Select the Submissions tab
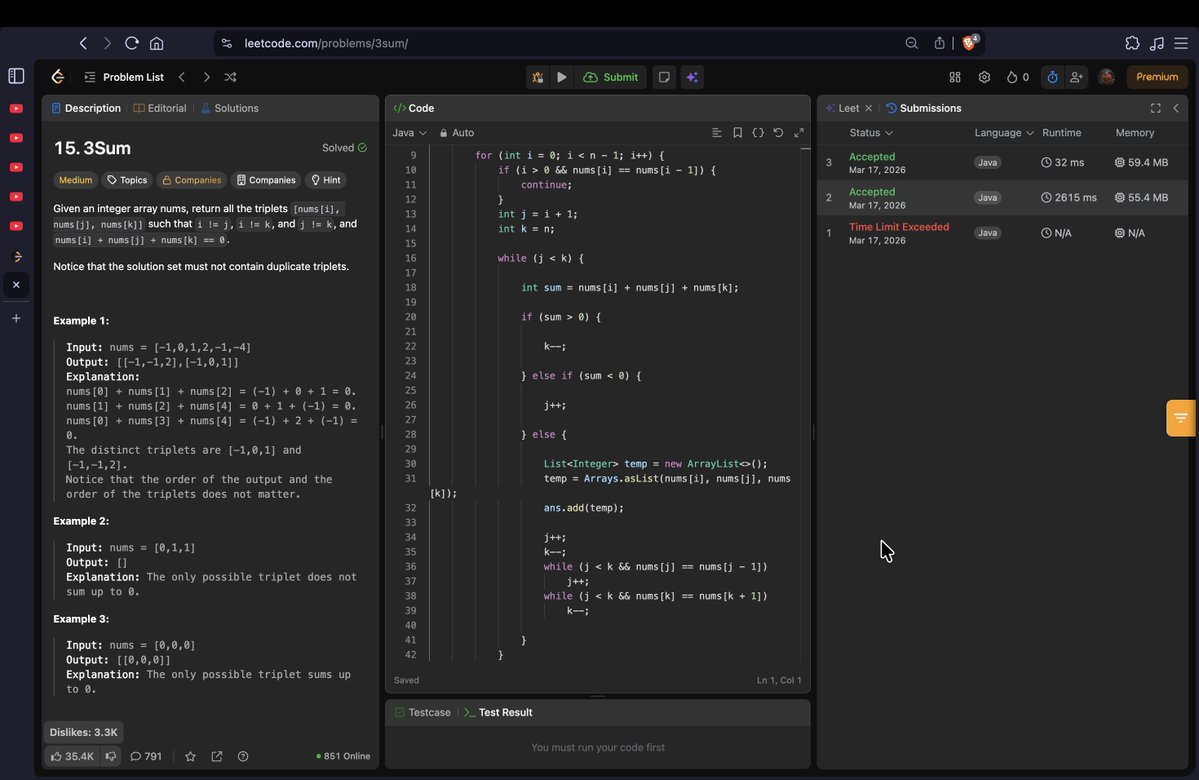Image resolution: width=1199 pixels, height=780 pixels. 924,109
